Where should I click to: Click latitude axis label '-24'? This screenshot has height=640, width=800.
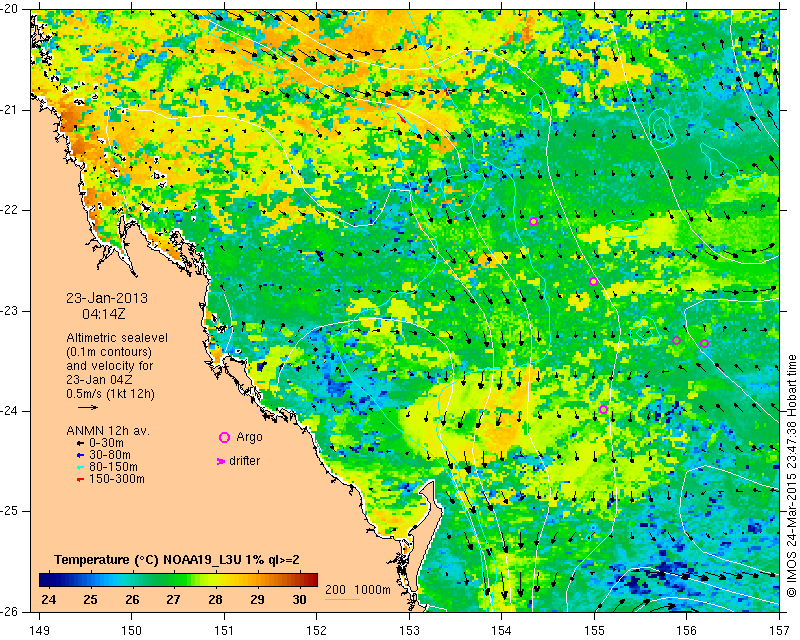point(10,411)
